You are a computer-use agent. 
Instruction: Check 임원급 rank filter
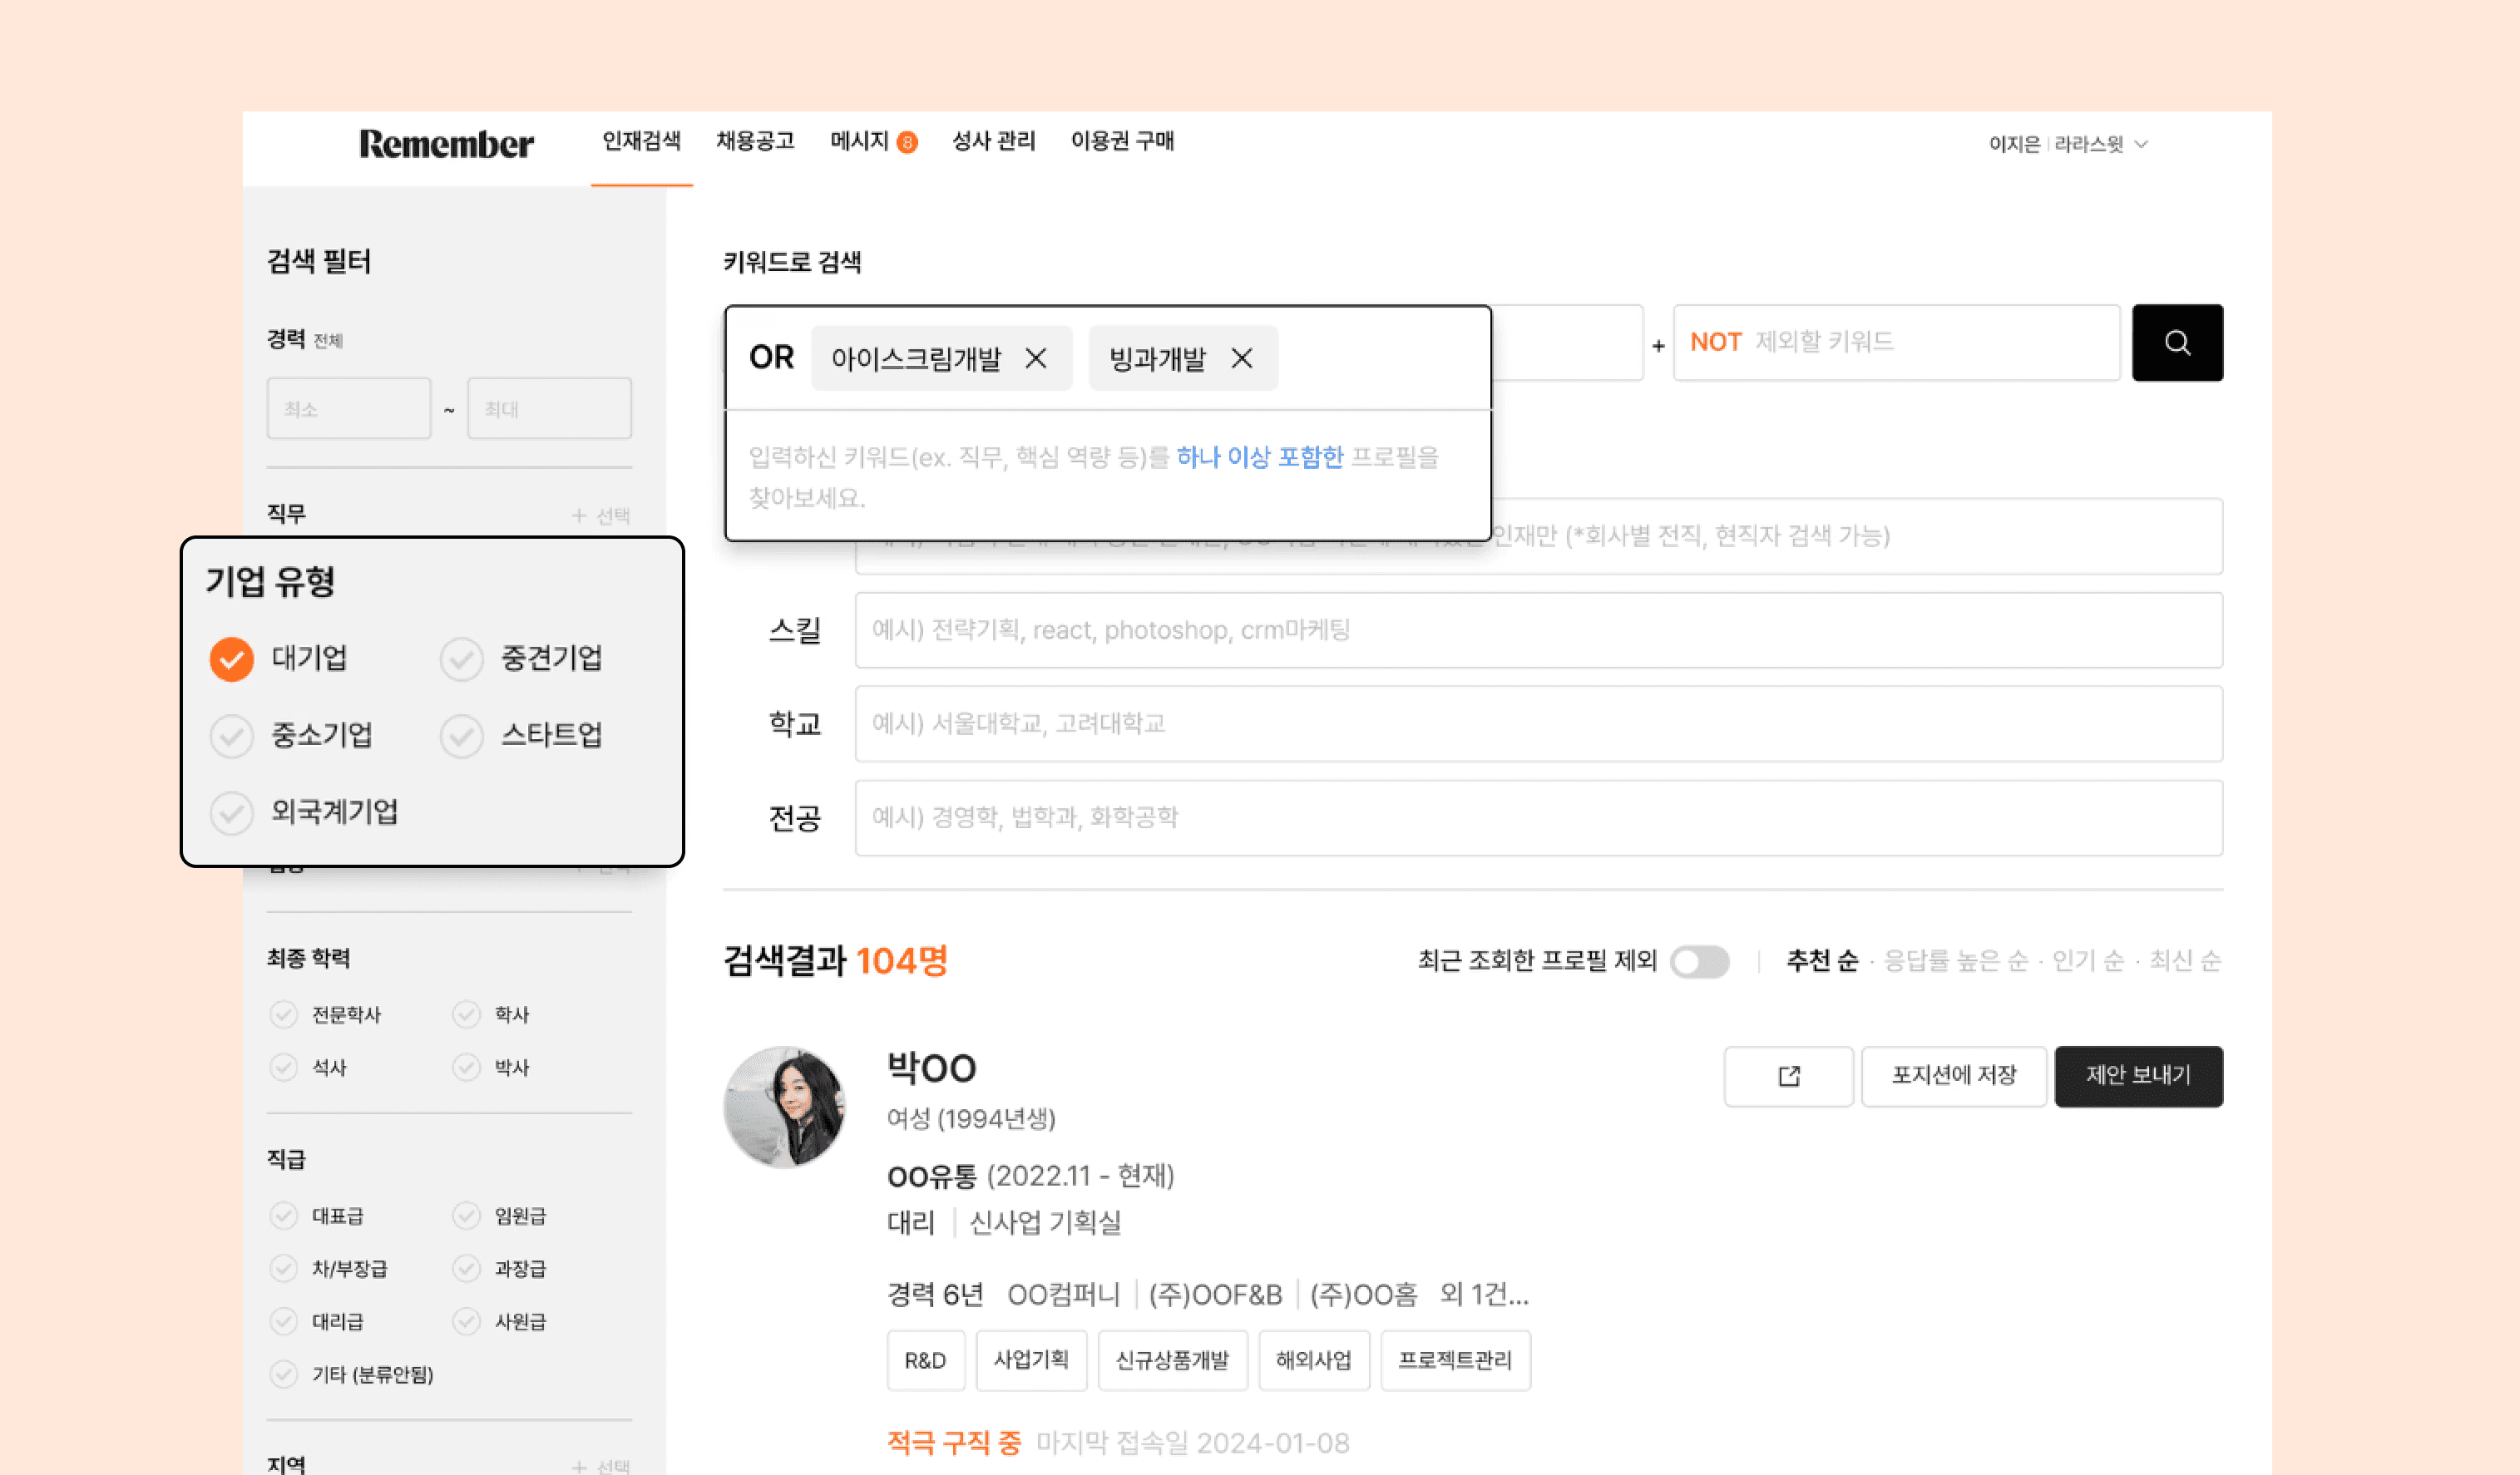pos(466,1215)
